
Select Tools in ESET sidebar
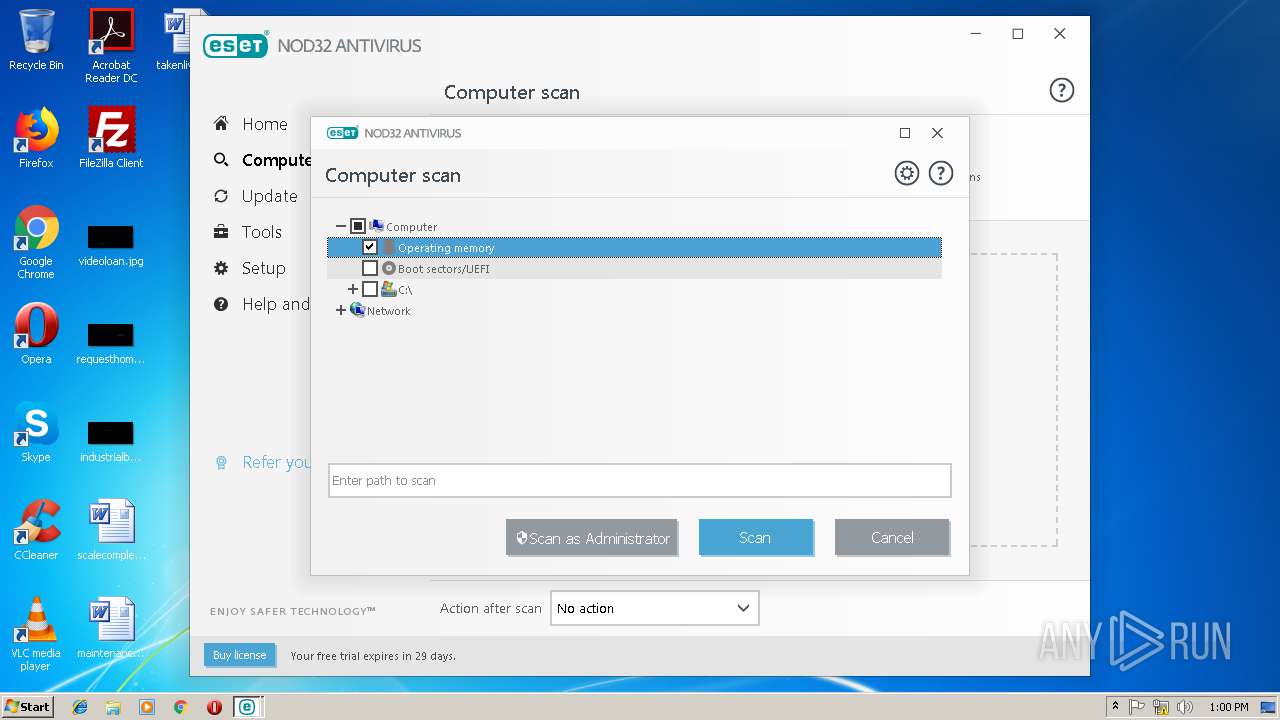261,232
